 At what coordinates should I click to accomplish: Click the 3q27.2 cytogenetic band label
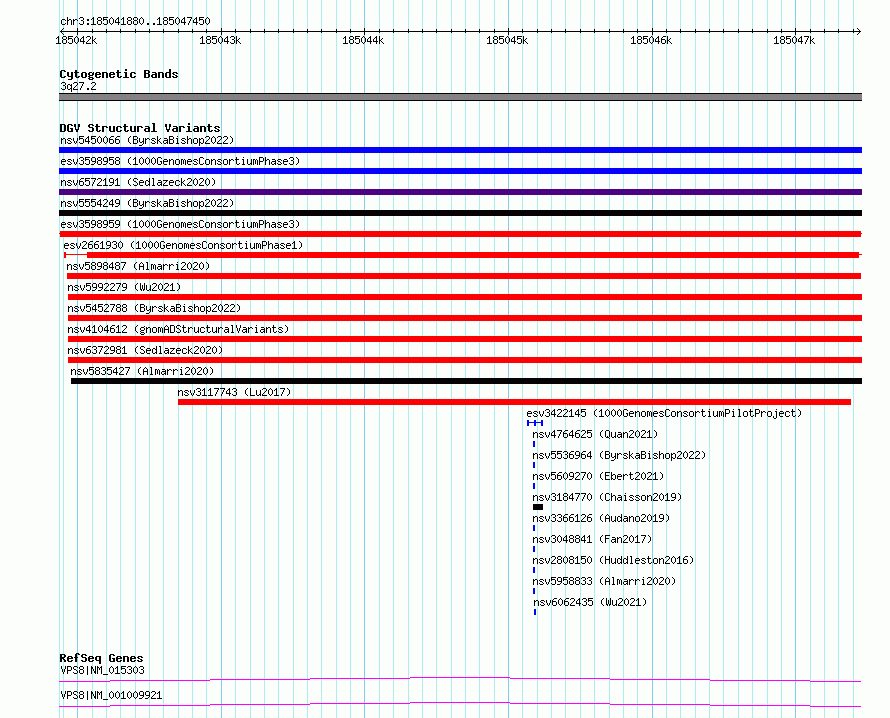tap(78, 86)
